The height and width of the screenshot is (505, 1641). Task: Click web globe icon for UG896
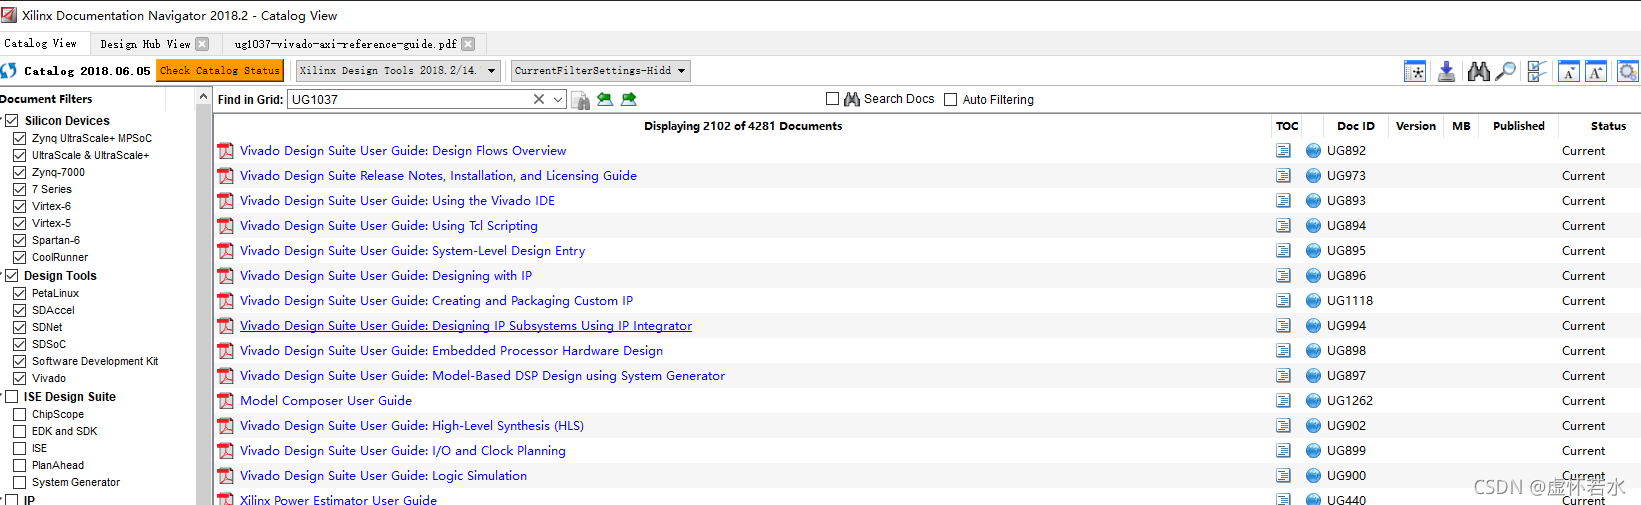[1314, 276]
